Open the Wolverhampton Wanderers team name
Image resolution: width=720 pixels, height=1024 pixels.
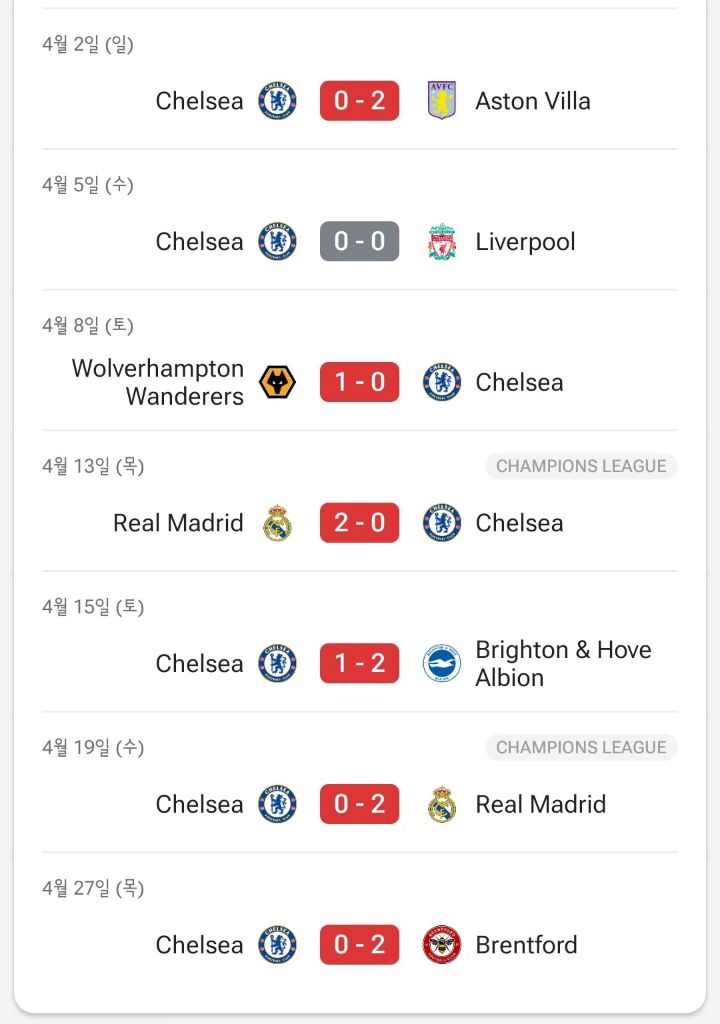click(157, 382)
